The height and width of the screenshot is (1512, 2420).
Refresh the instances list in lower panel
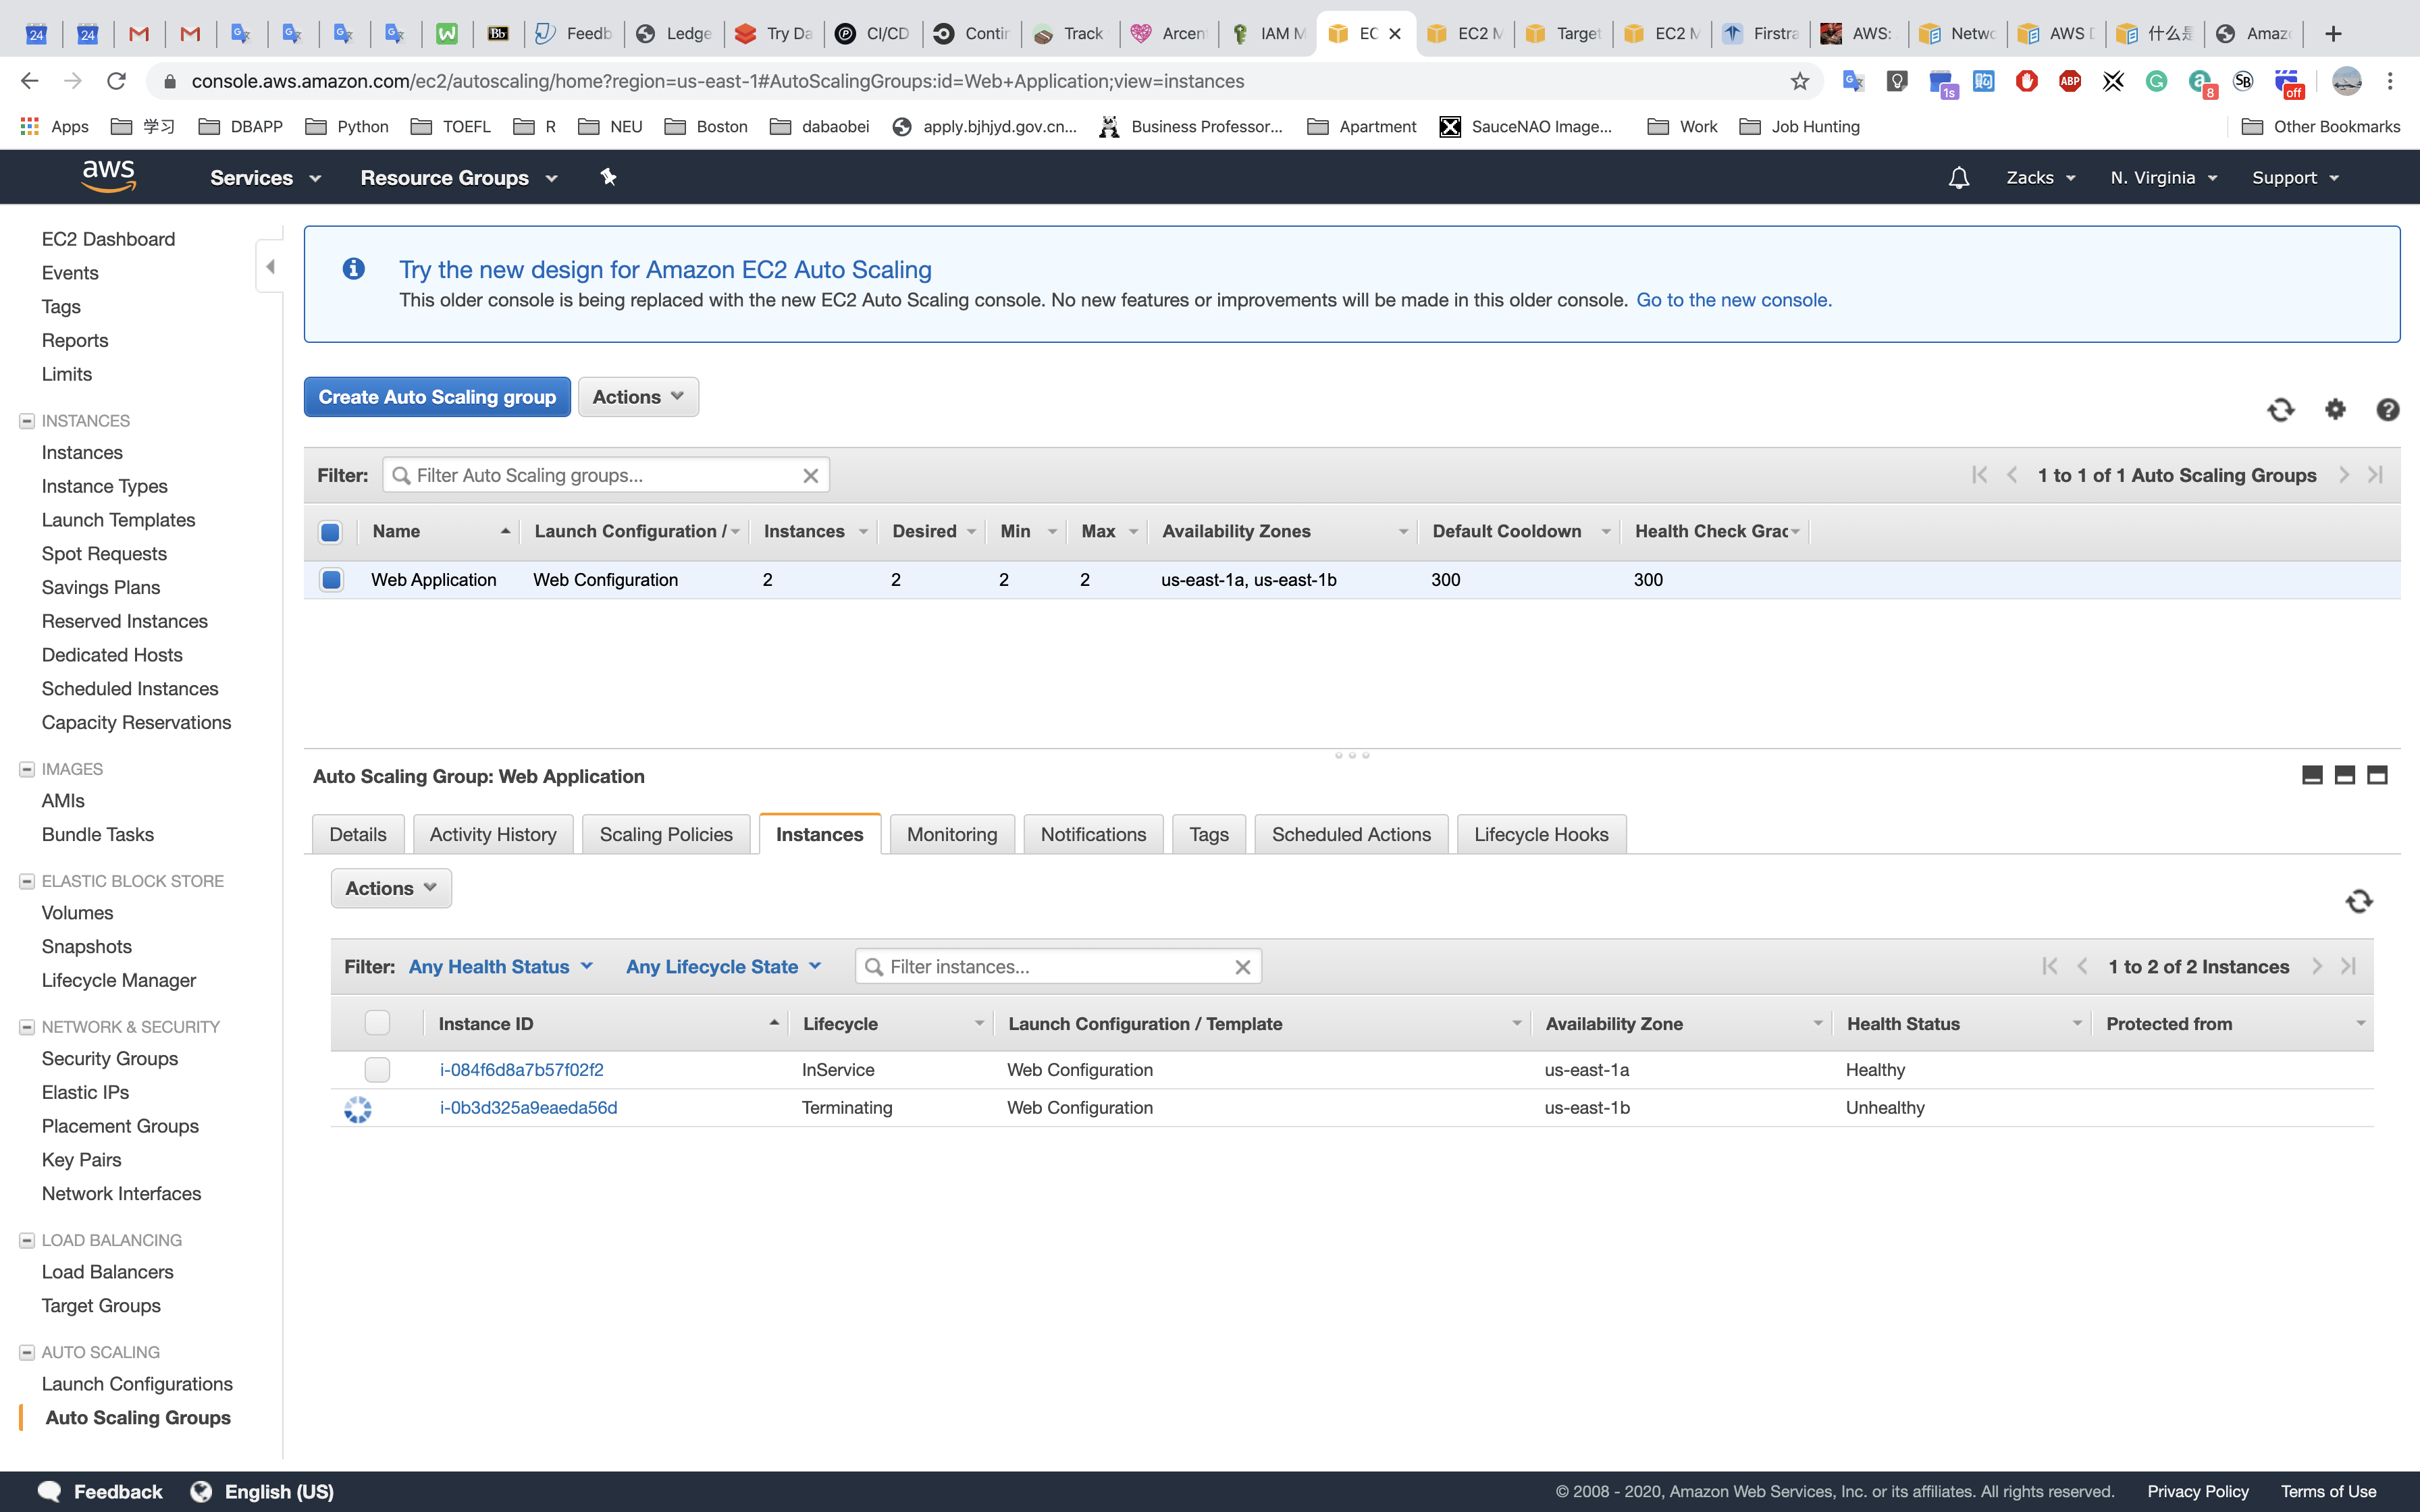2359,901
